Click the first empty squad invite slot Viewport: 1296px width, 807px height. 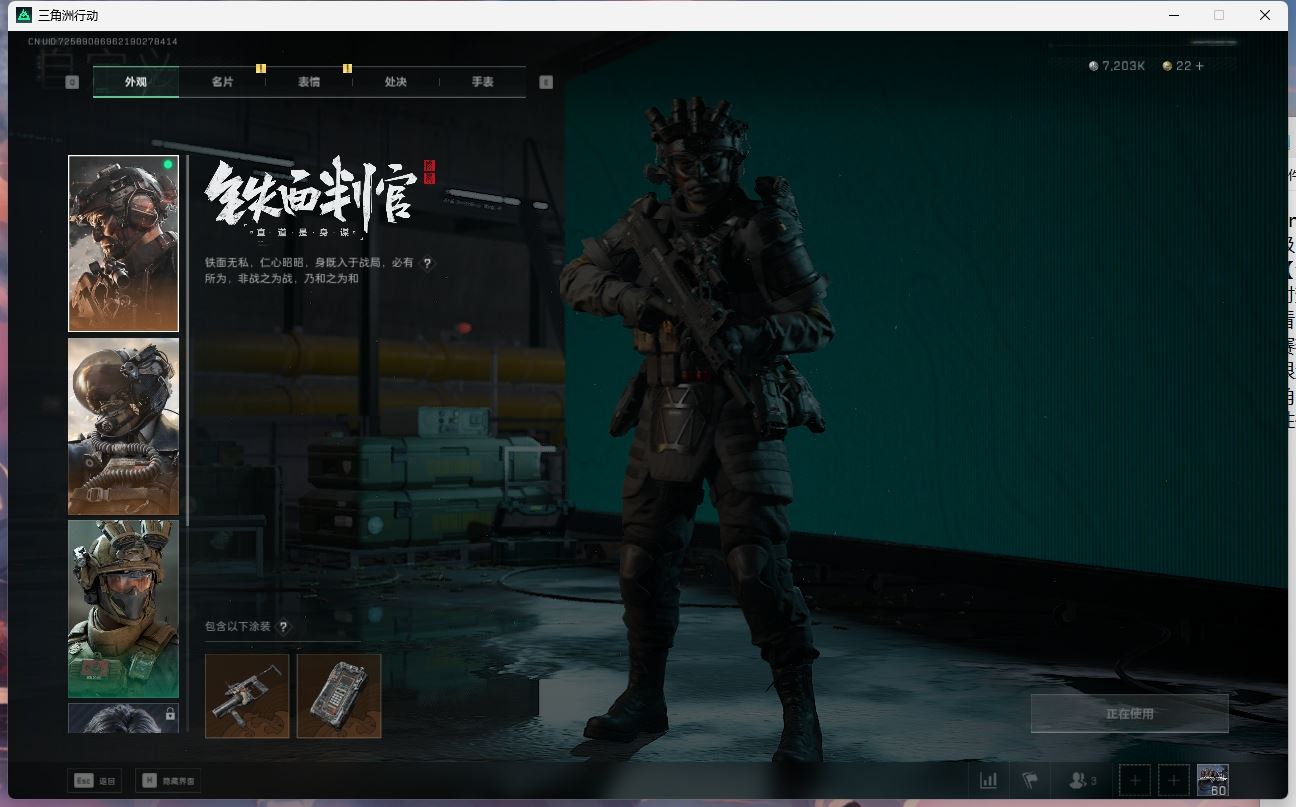point(1134,780)
